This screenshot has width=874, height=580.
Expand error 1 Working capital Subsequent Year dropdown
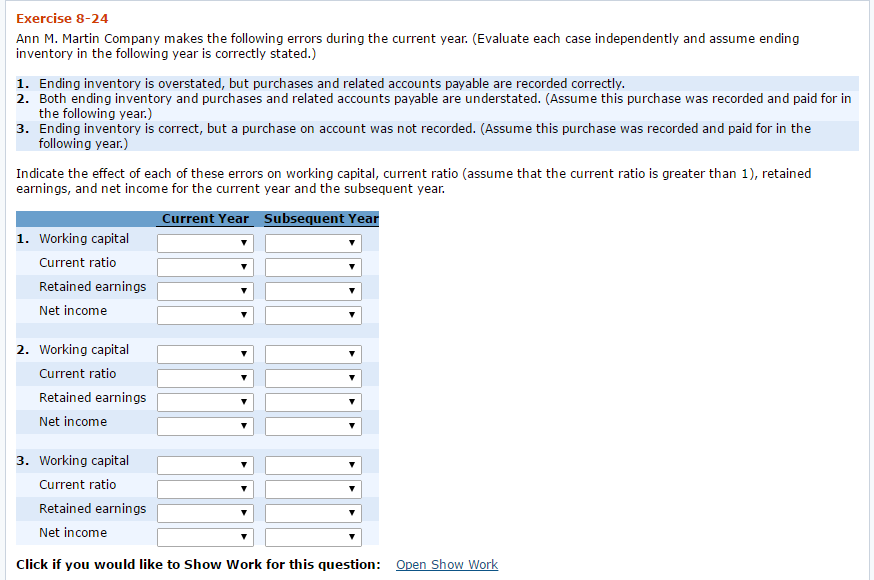click(x=313, y=243)
